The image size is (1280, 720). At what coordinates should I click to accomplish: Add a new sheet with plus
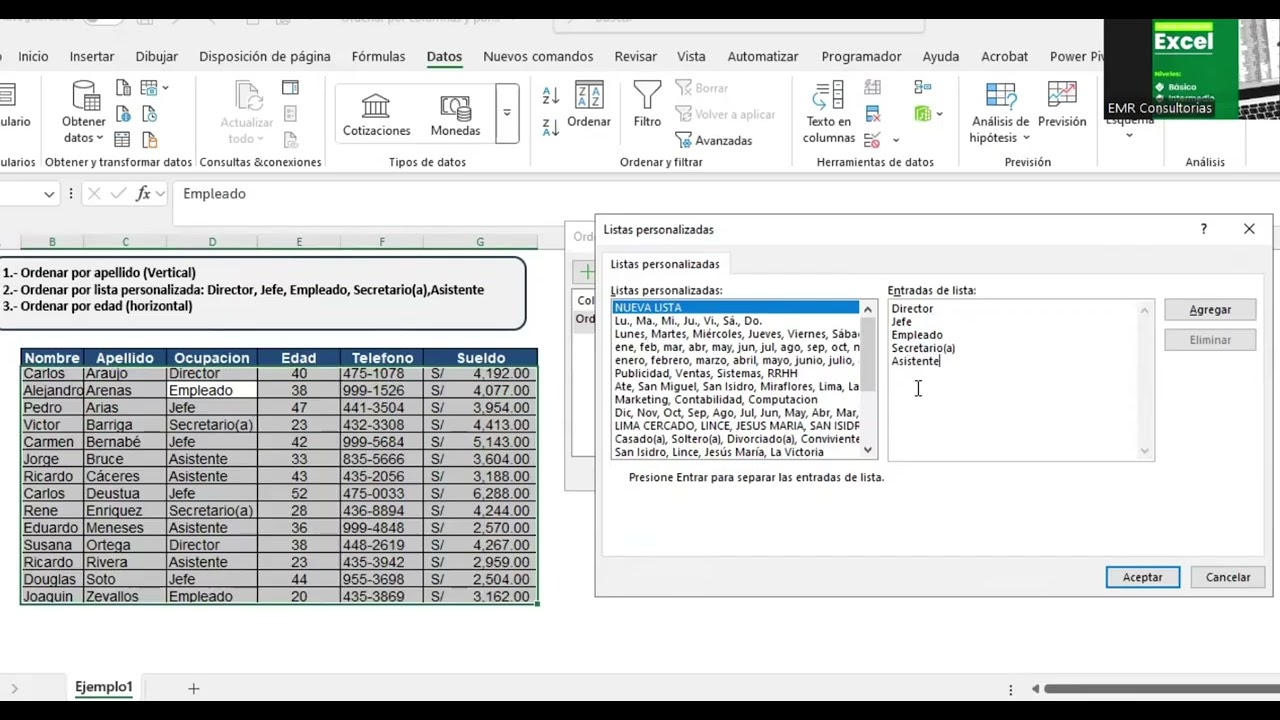point(194,688)
